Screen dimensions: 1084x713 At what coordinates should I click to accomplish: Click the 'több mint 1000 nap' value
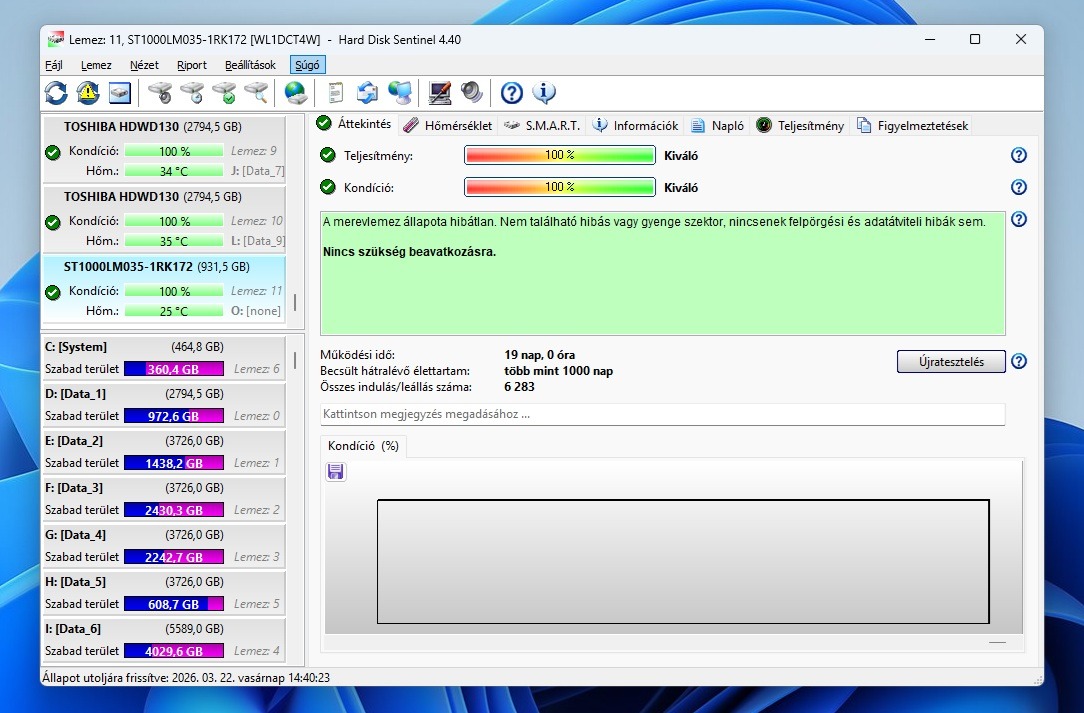click(558, 371)
